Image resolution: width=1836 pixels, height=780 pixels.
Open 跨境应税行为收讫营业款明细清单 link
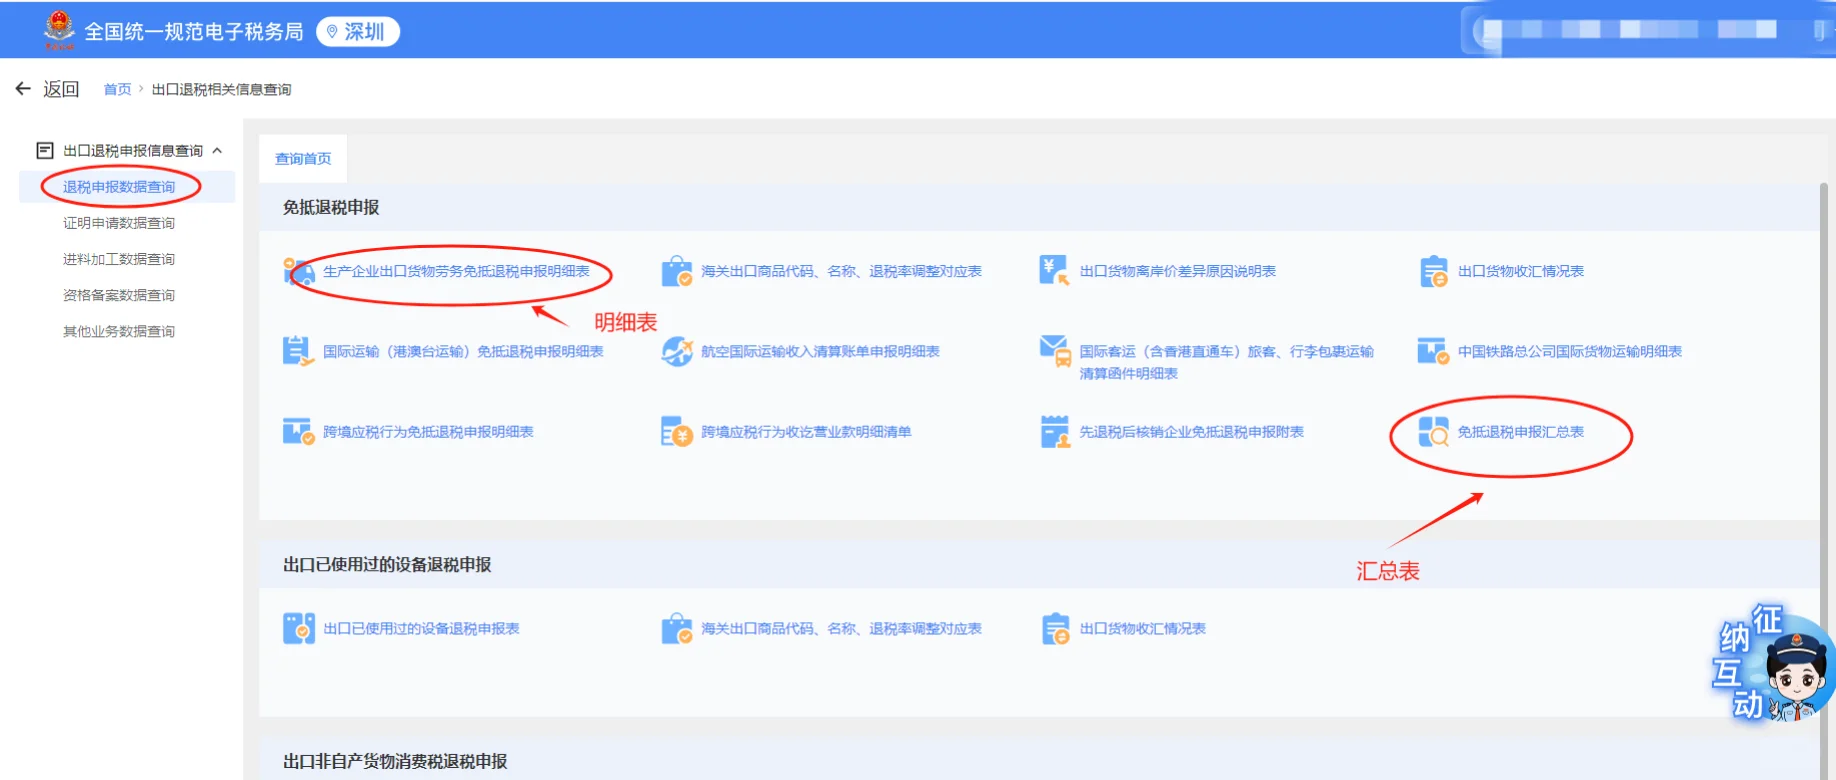click(x=806, y=432)
